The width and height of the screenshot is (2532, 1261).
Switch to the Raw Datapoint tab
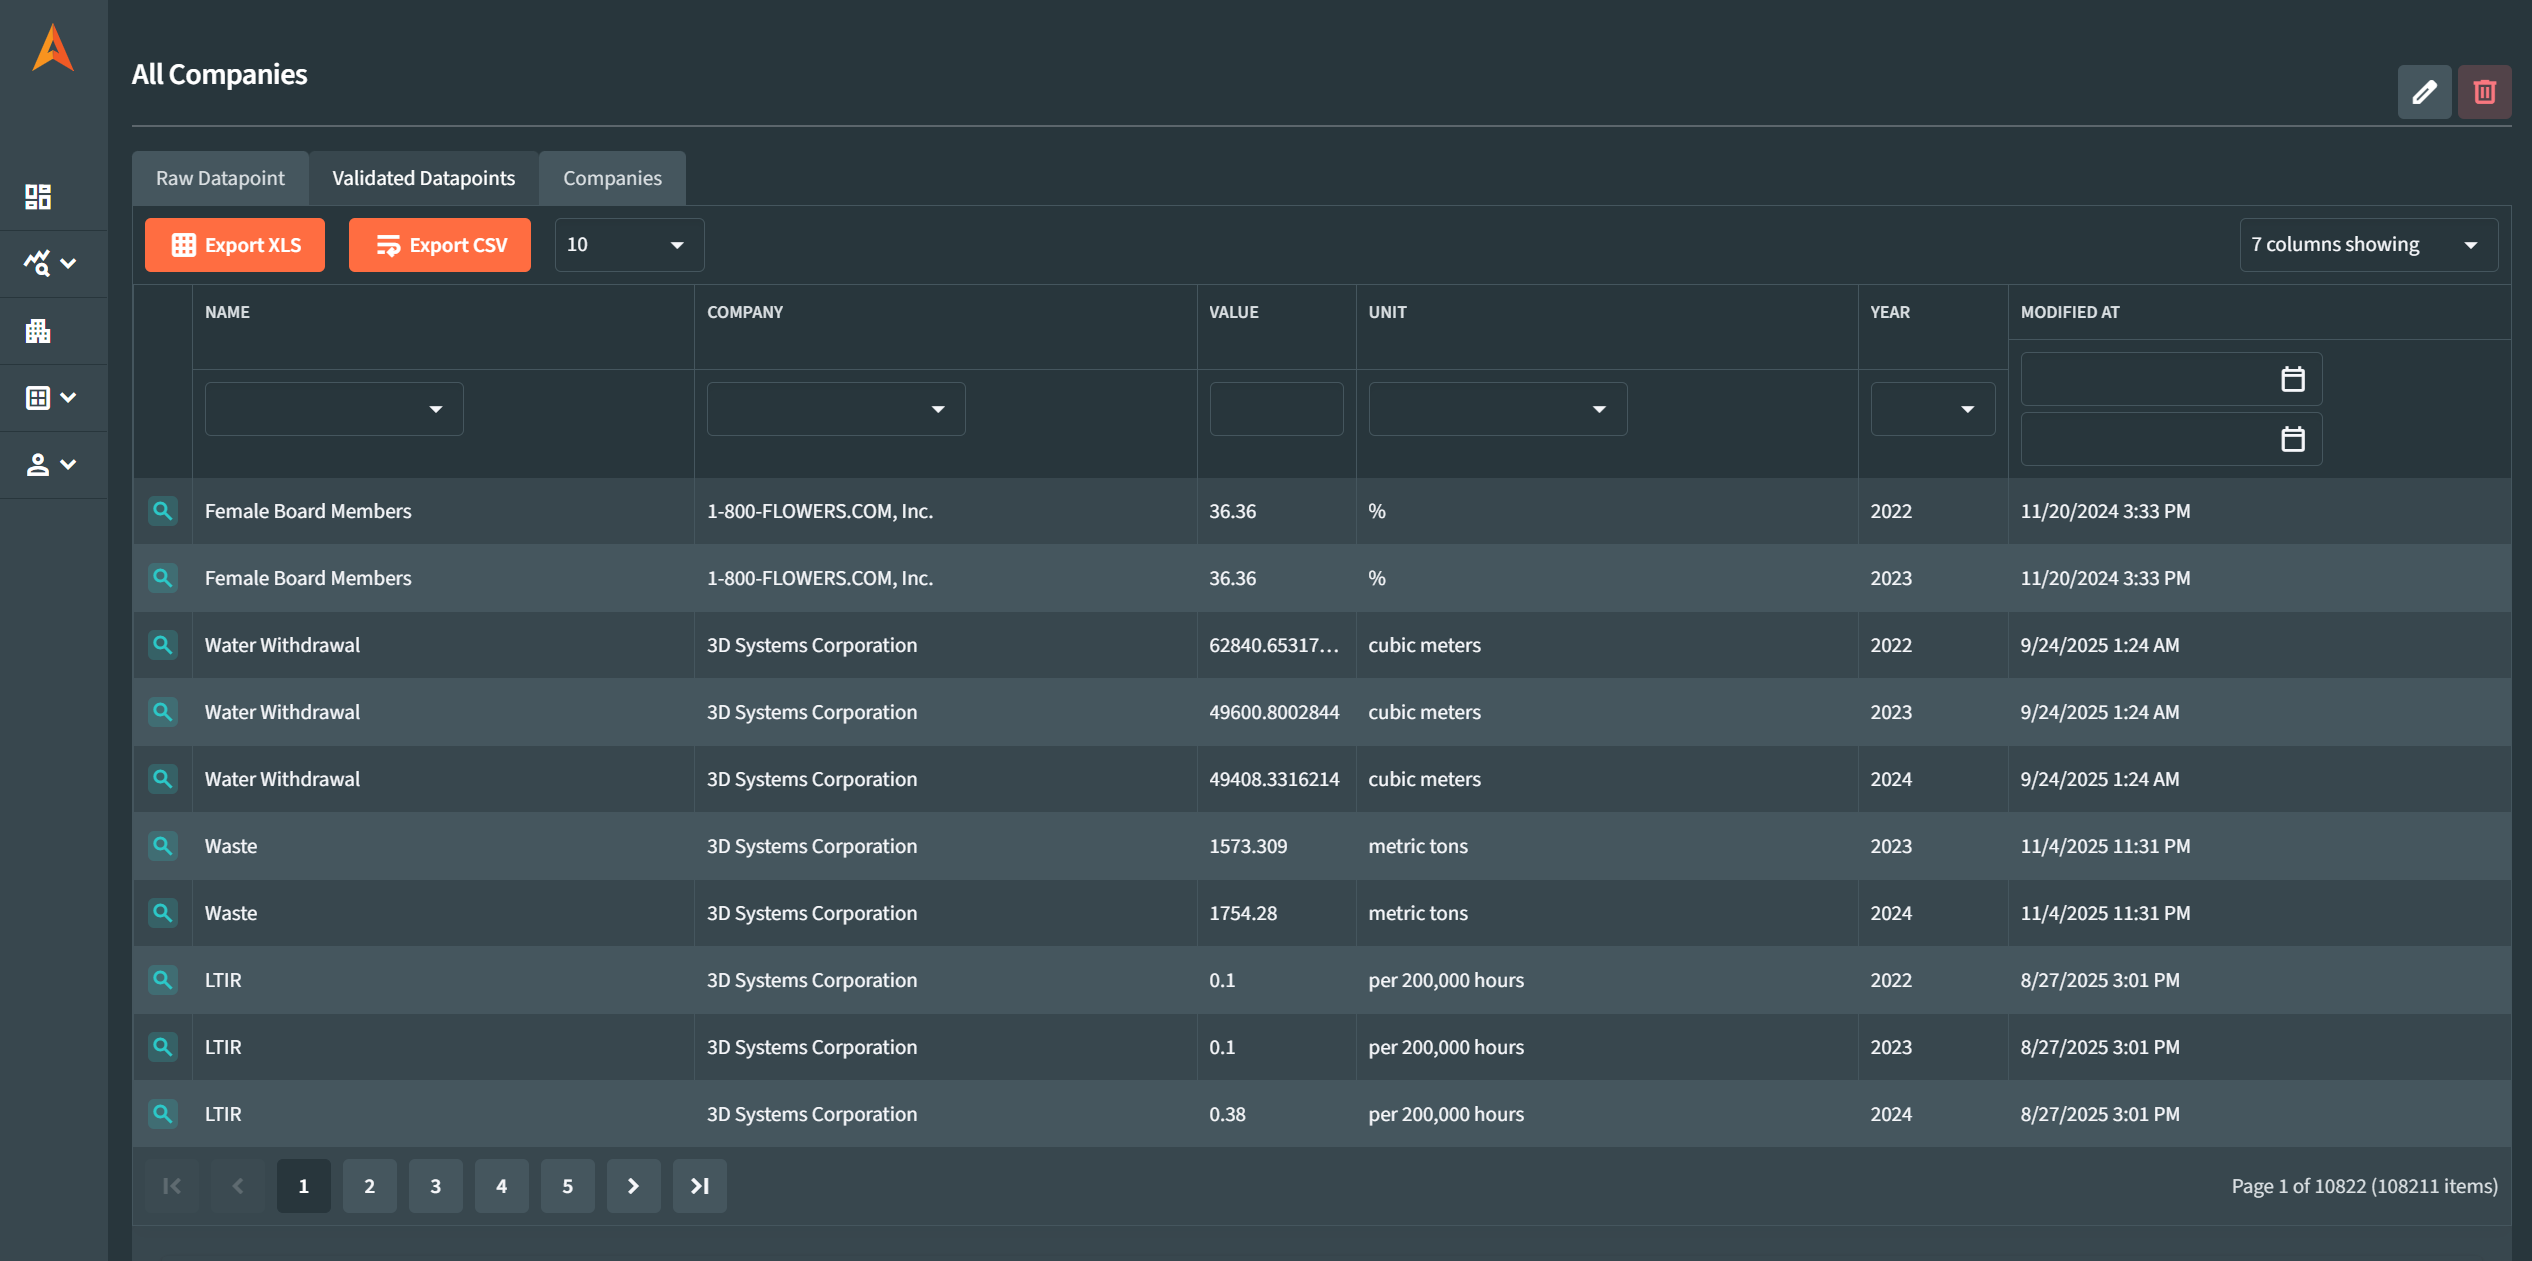[220, 178]
